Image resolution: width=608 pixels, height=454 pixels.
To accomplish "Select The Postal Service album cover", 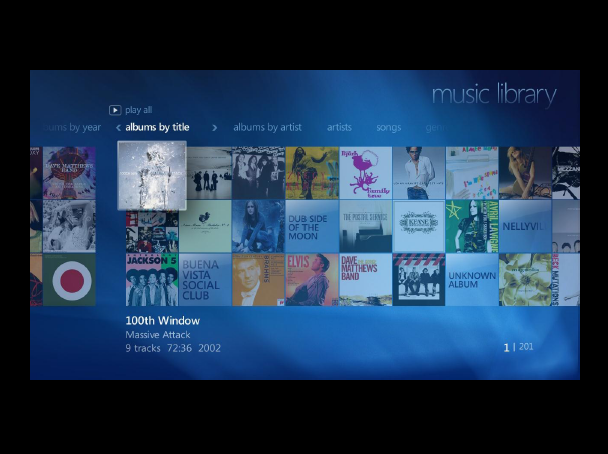I will (x=365, y=226).
